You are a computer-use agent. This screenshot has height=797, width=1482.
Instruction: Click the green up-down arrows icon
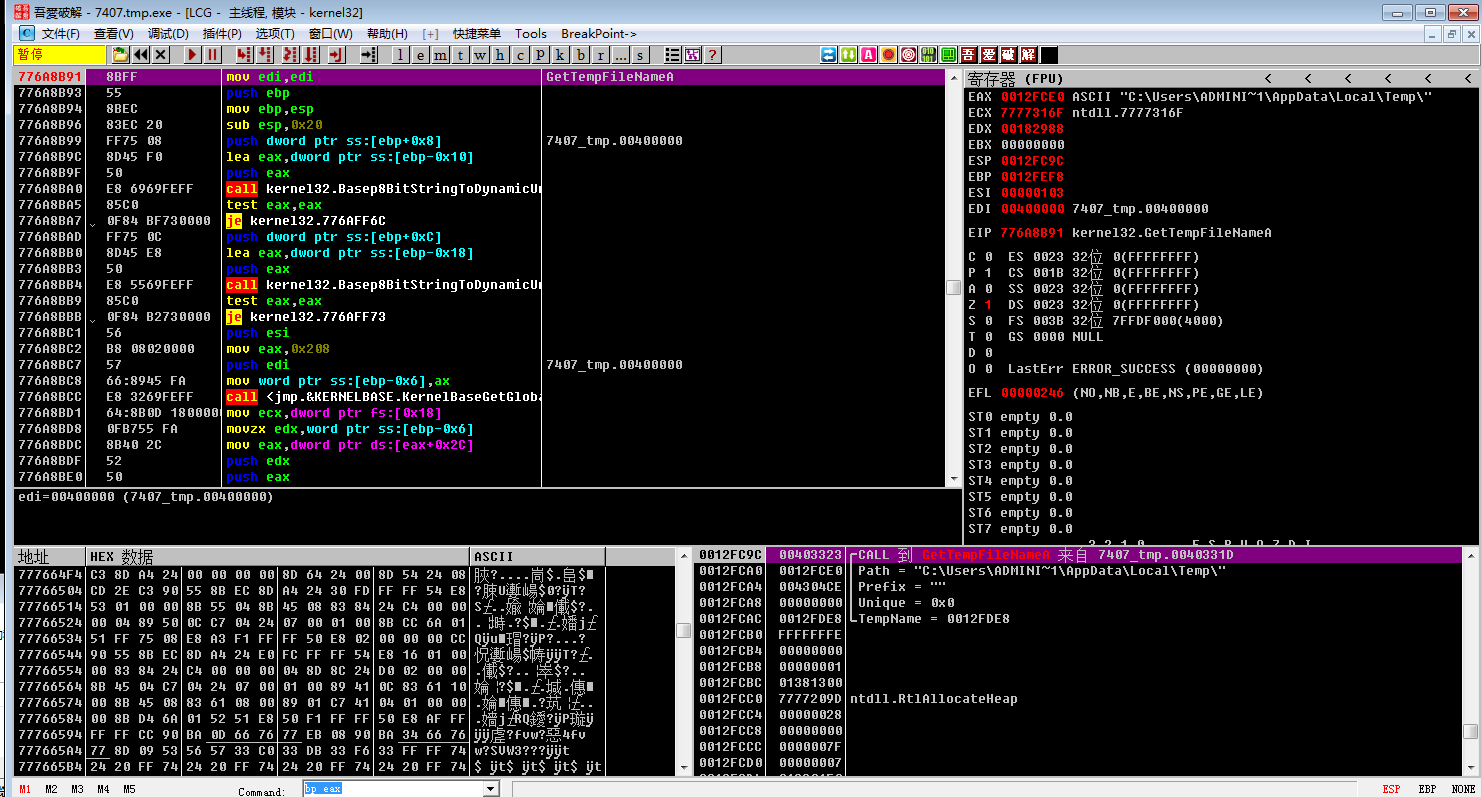click(849, 55)
